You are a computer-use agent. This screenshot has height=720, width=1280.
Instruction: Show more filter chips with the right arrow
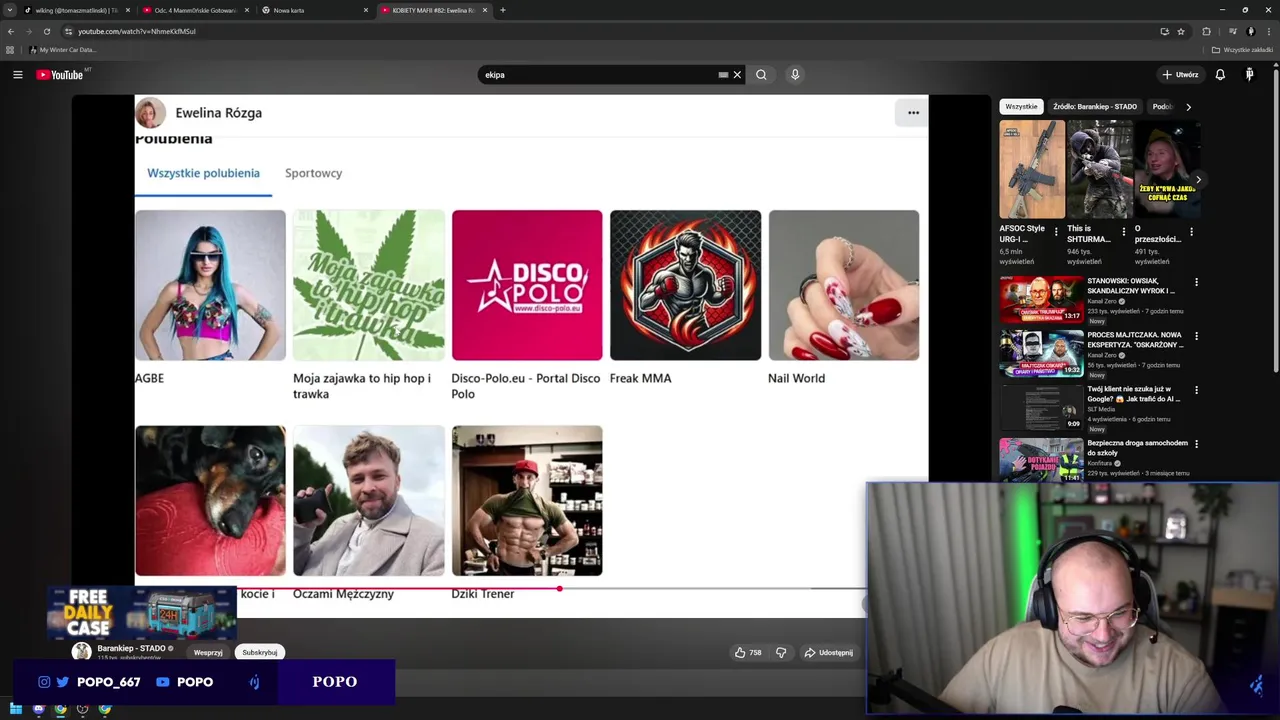pyautogui.click(x=1188, y=106)
